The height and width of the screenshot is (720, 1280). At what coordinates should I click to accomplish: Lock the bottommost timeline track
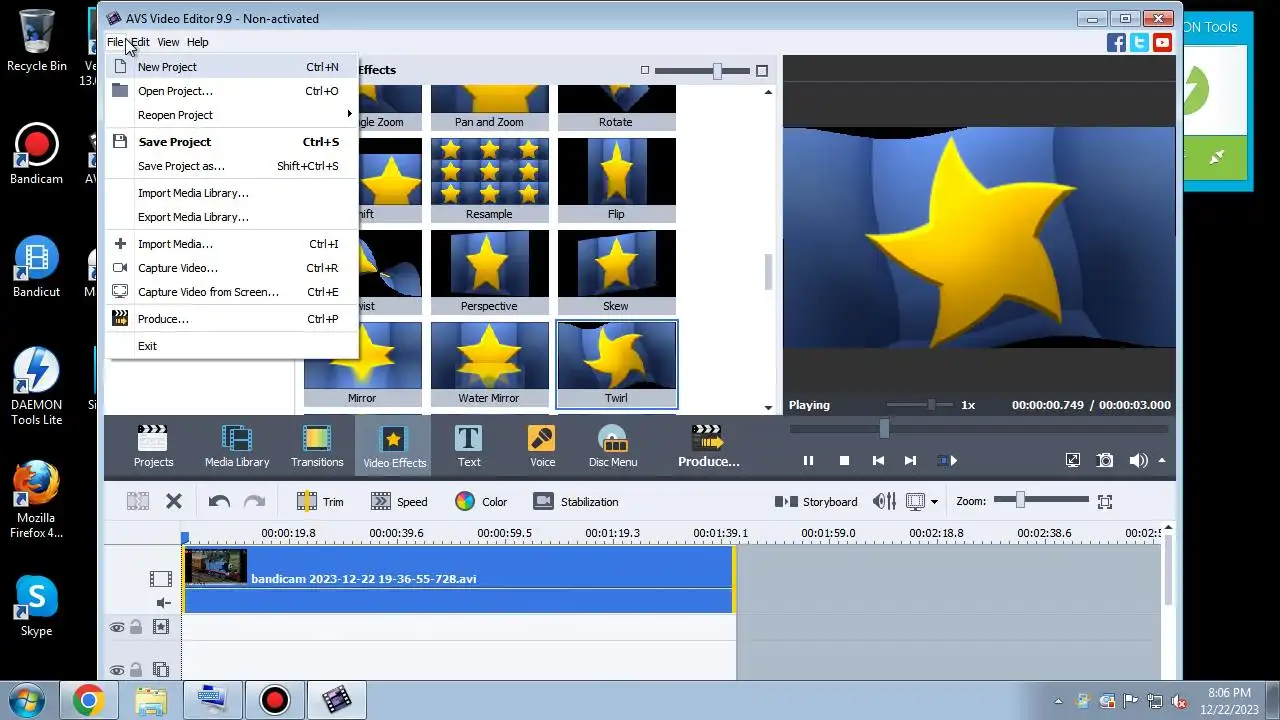click(136, 670)
